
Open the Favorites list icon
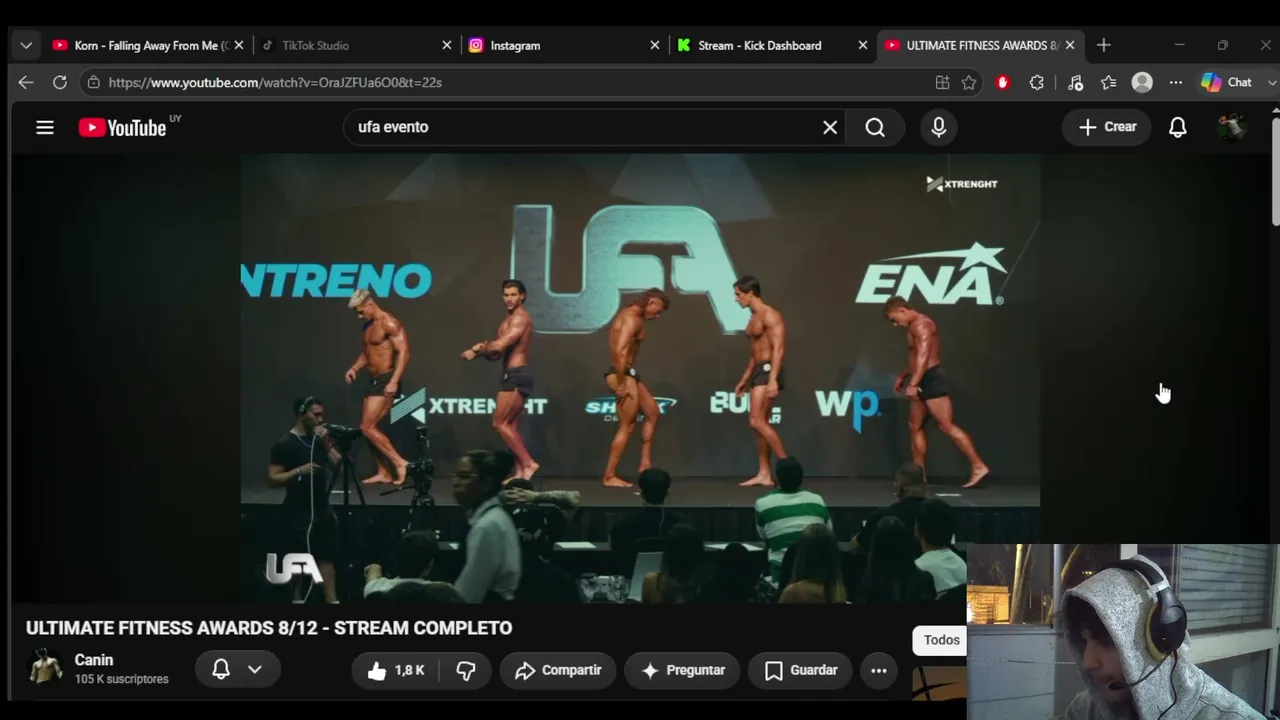pyautogui.click(x=1108, y=82)
